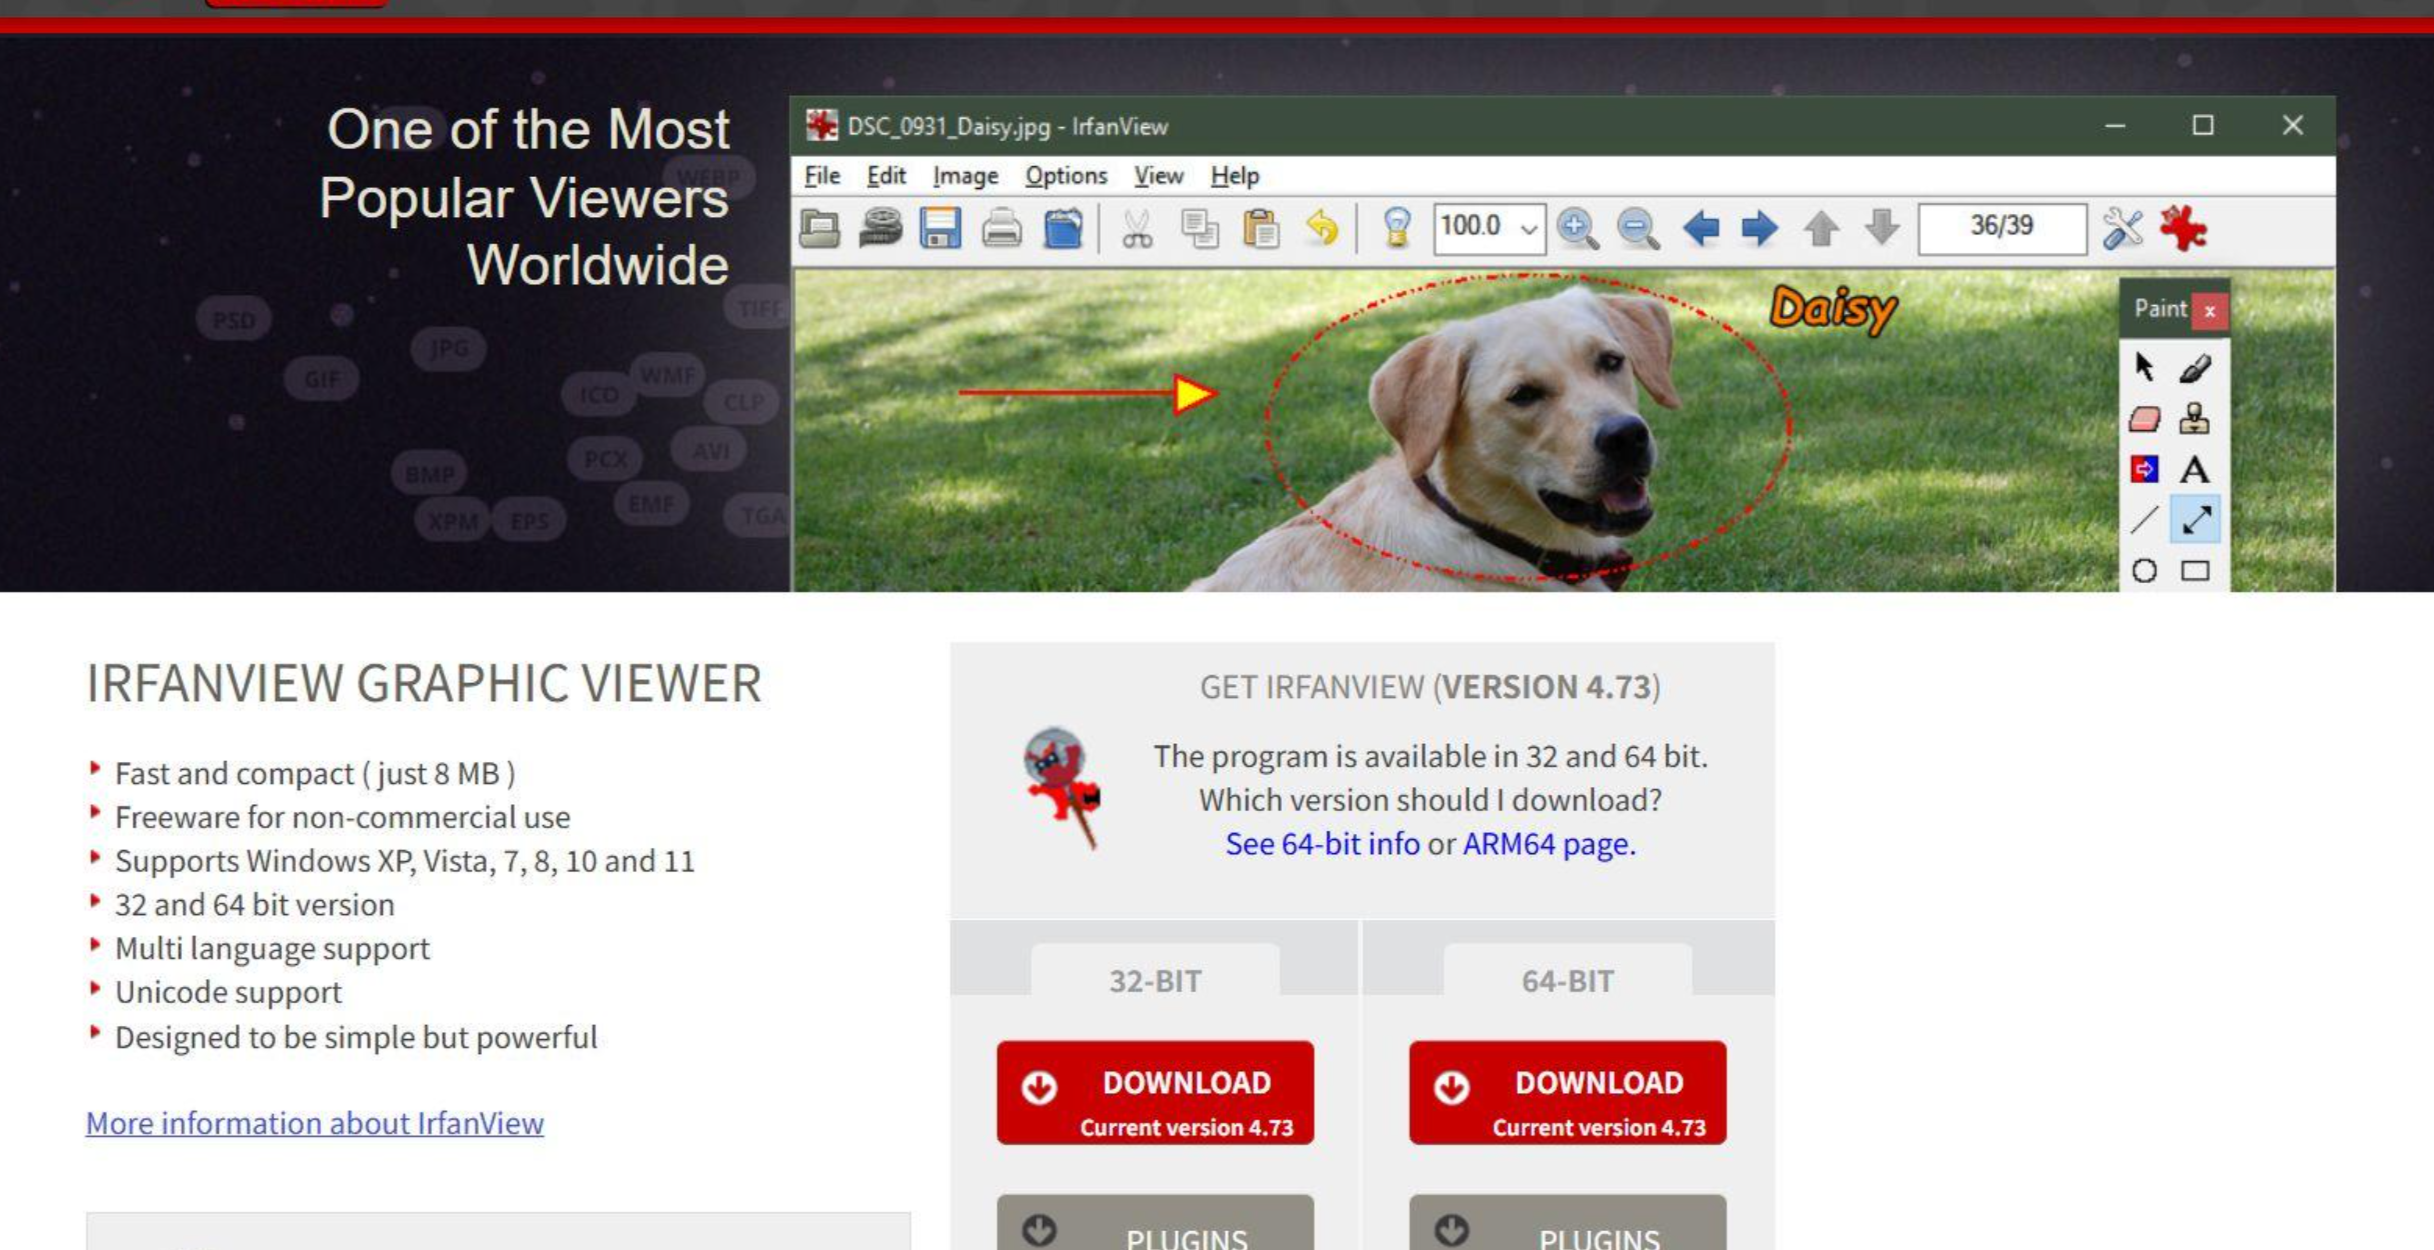Open the View menu
The height and width of the screenshot is (1250, 2434).
tap(1158, 176)
